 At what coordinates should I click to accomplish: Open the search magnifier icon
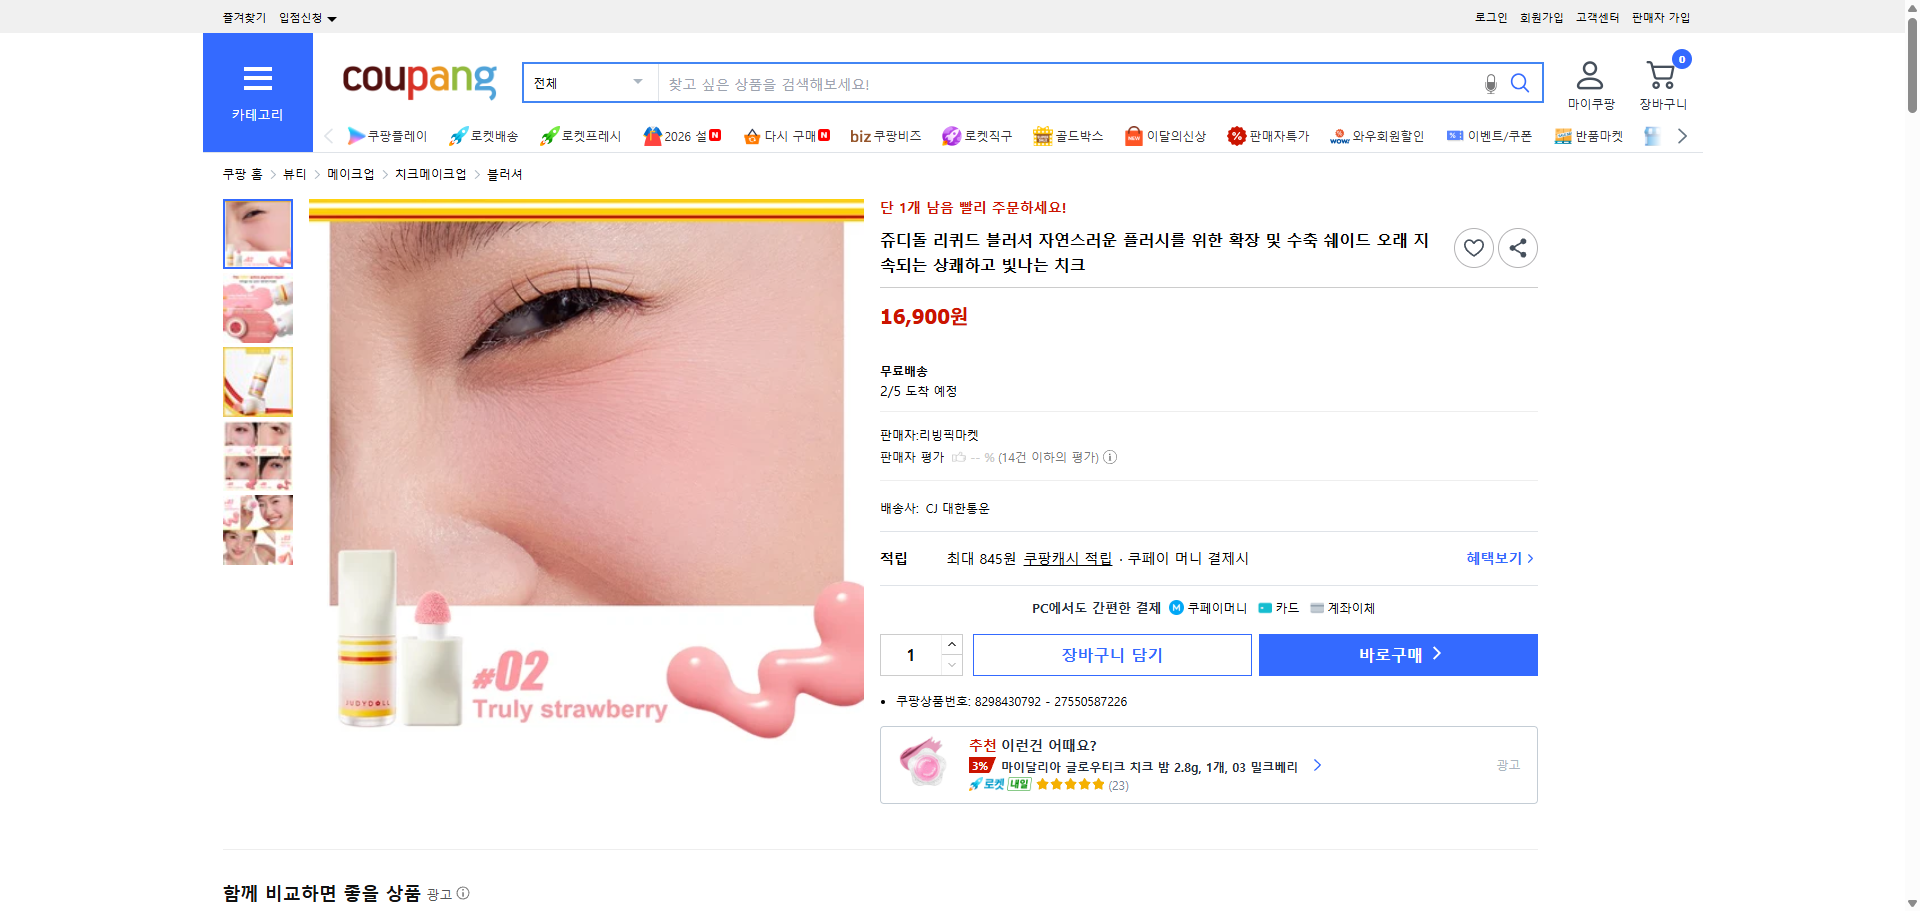pyautogui.click(x=1520, y=83)
